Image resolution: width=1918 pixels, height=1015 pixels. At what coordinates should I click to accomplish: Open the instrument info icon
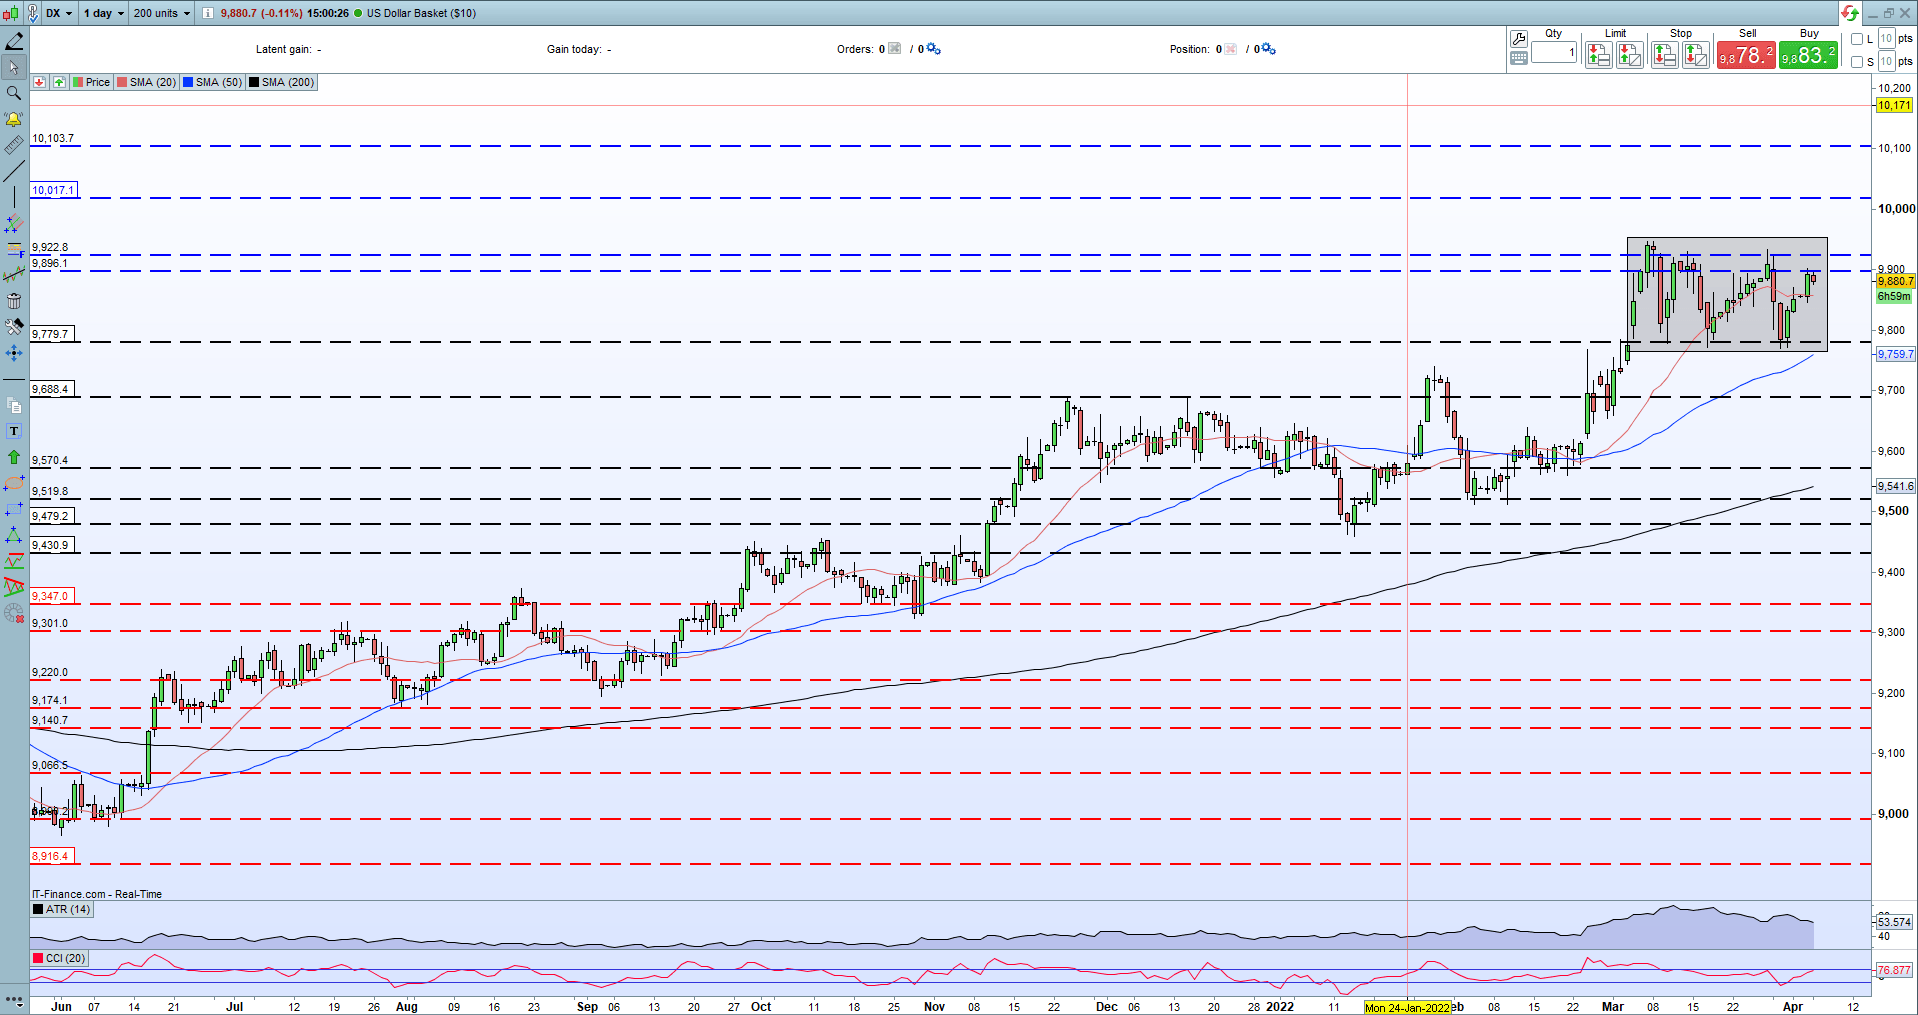[x=207, y=13]
